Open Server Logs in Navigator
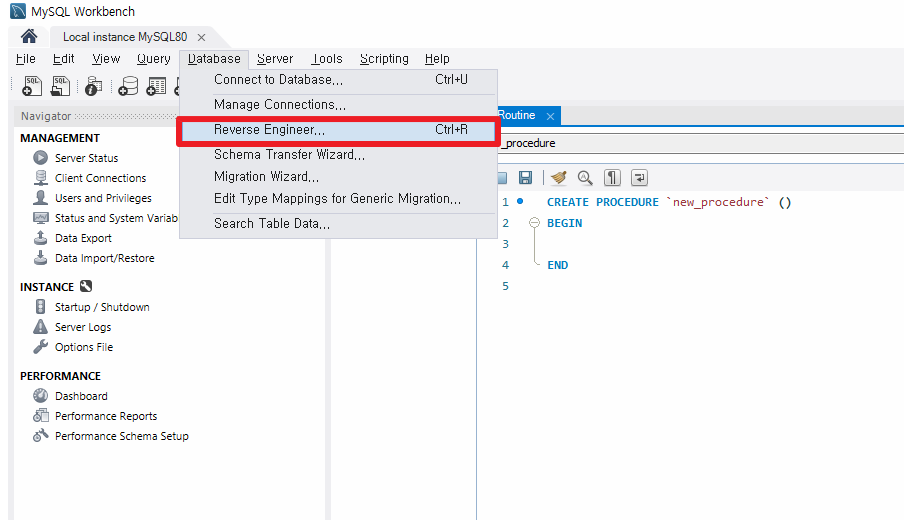Screen dimensions: 904x520 click(83, 327)
